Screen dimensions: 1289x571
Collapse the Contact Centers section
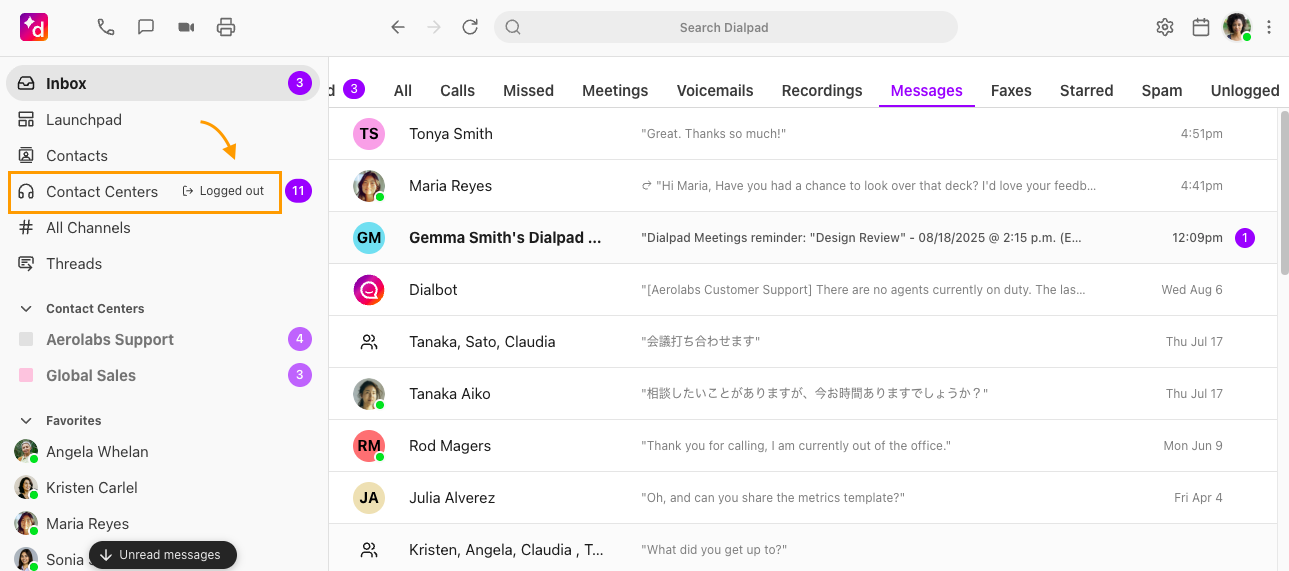tap(26, 308)
